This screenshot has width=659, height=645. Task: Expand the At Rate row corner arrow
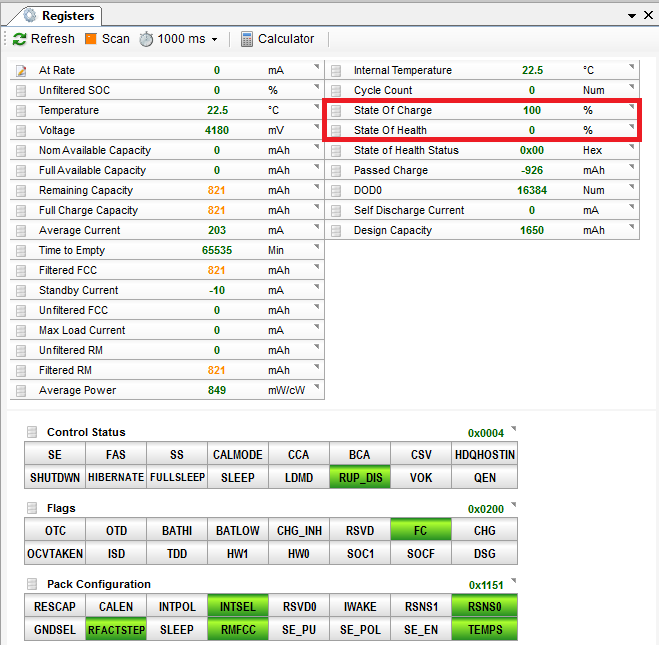tap(316, 66)
